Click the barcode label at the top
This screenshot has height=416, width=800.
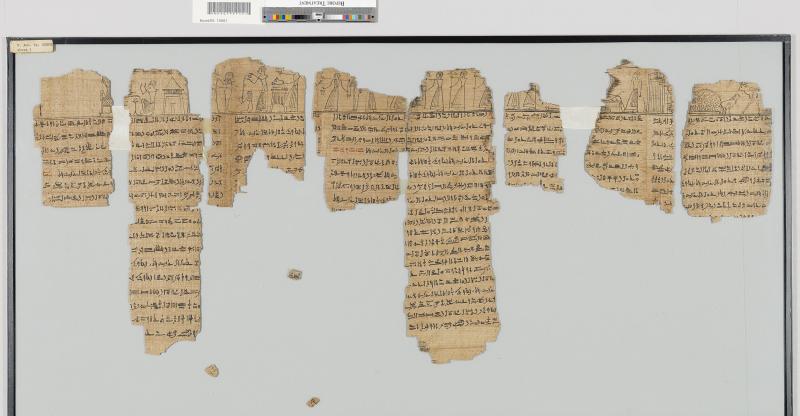(x=227, y=10)
